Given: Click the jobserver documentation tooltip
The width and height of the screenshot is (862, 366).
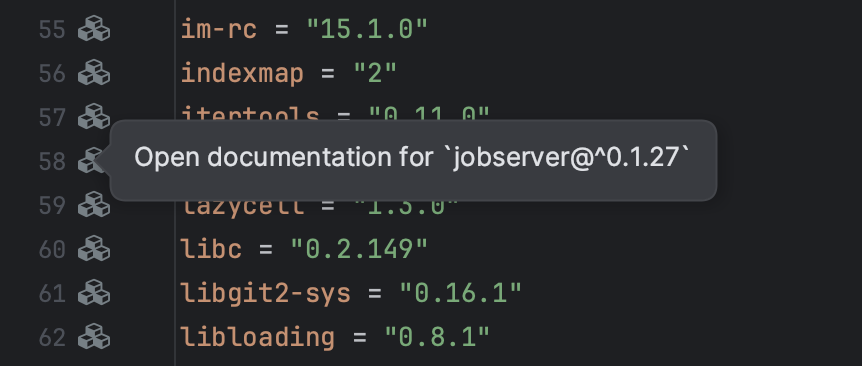Looking at the screenshot, I should (413, 160).
